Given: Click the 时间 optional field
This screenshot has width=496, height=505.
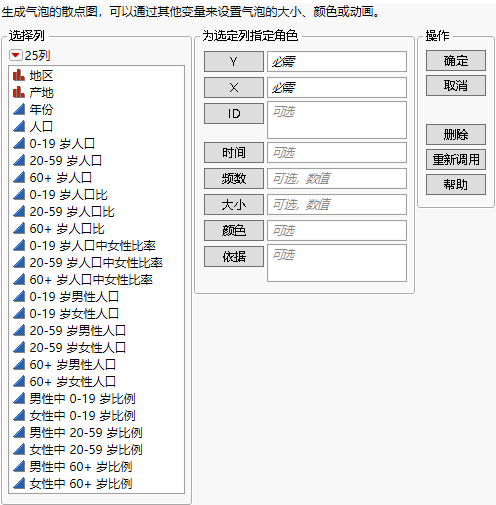Looking at the screenshot, I should (x=337, y=152).
